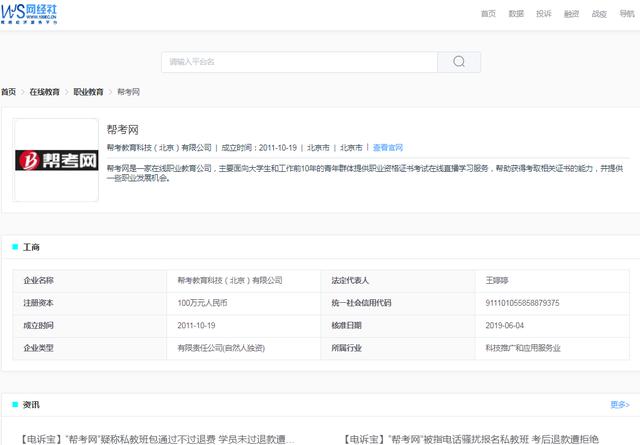This screenshot has height=445, width=640.
Task: Navigate to 职业教育 breadcrumb
Action: click(x=88, y=91)
